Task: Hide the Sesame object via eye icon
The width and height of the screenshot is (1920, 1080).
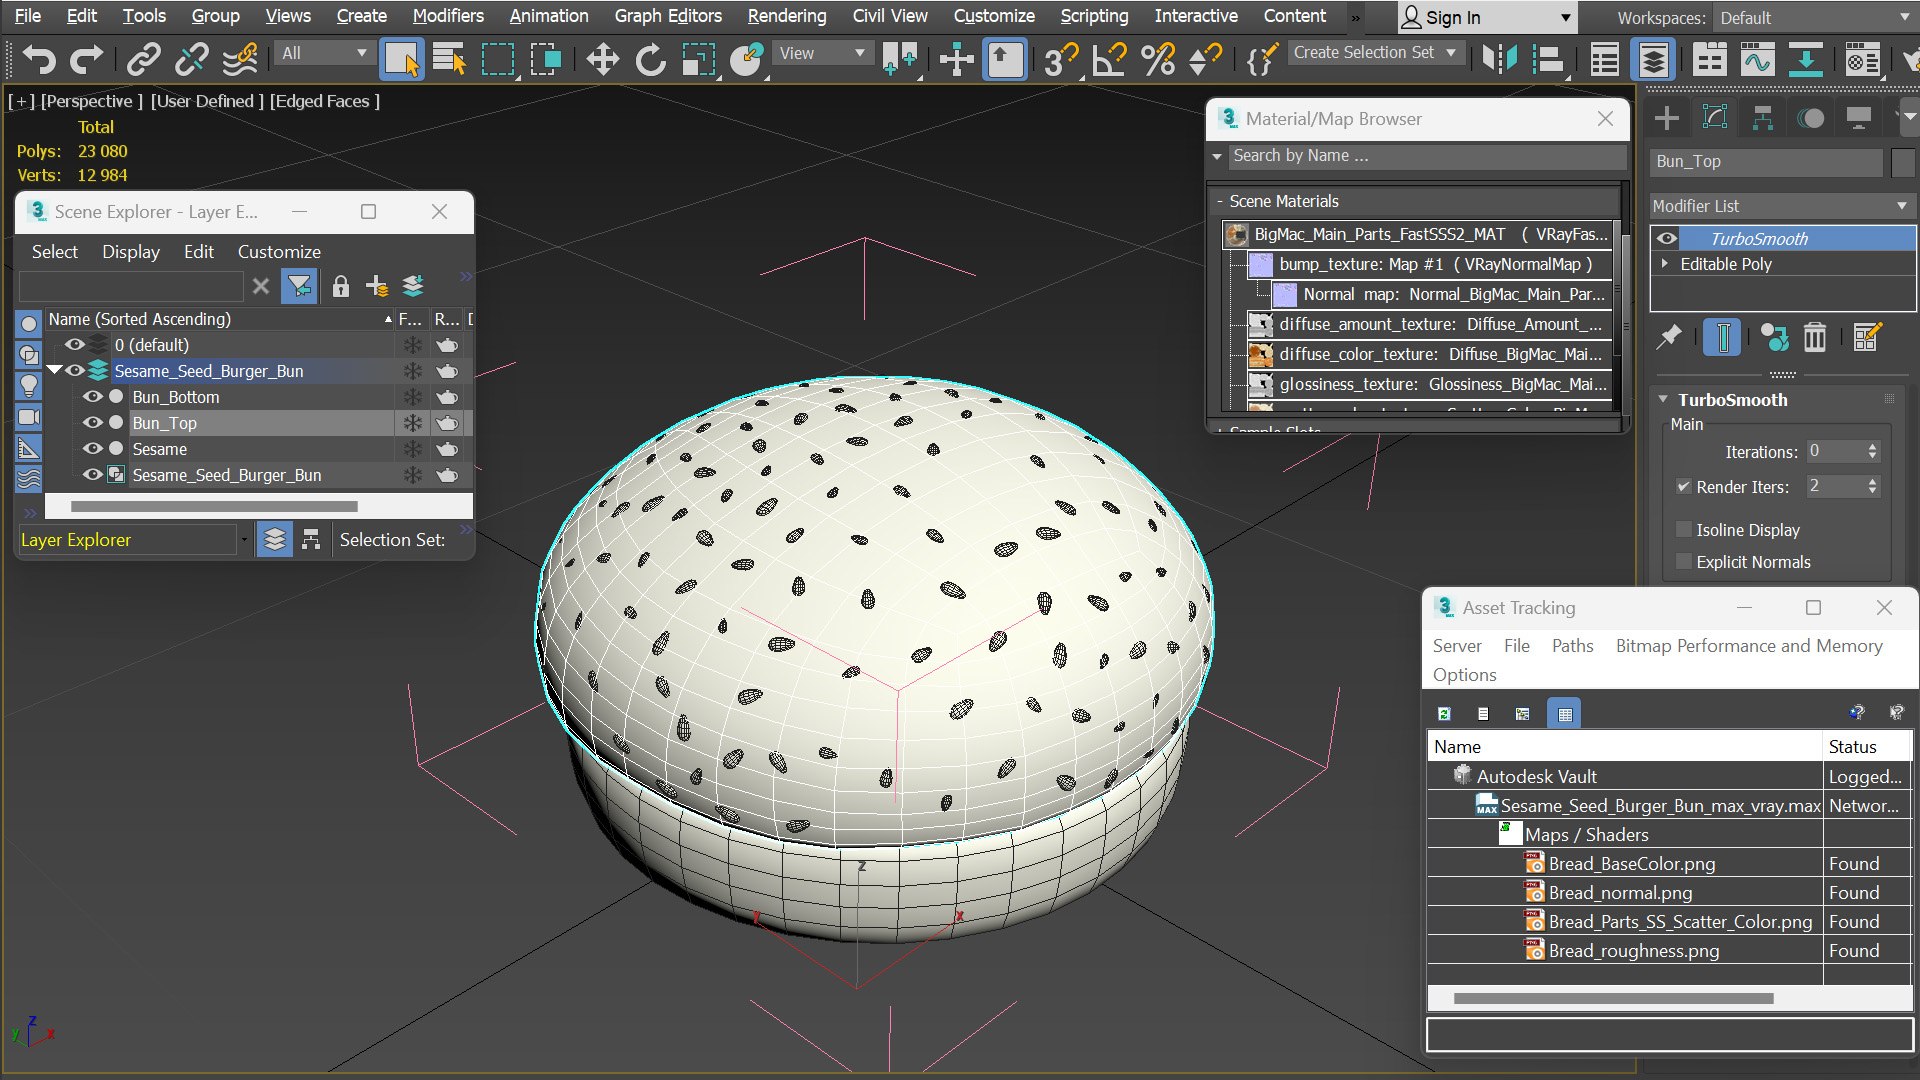Action: tap(92, 449)
